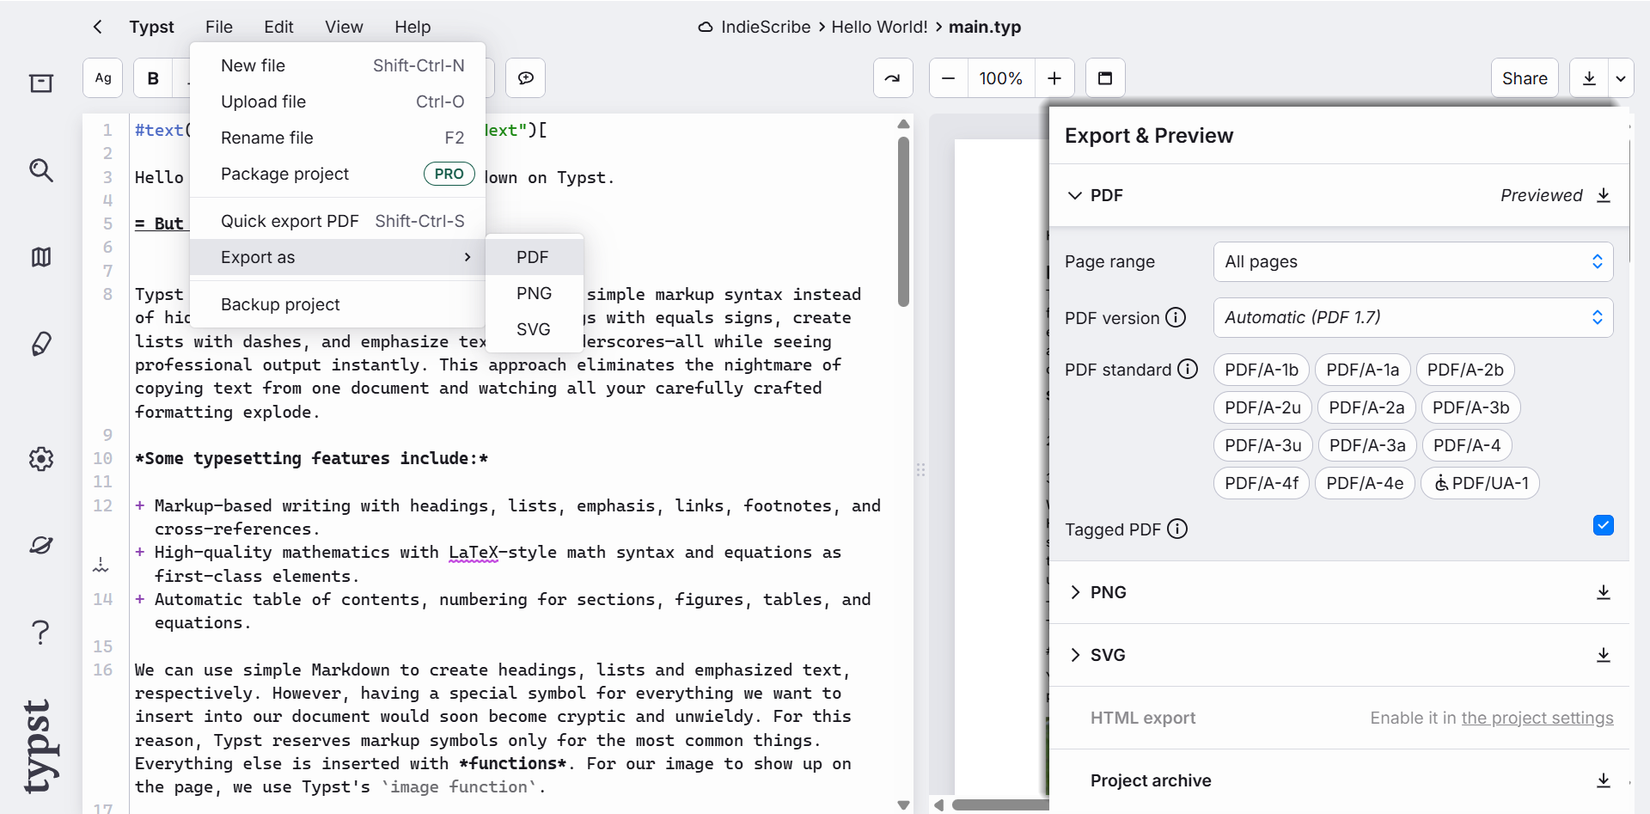Expand the PNG export section
The width and height of the screenshot is (1650, 814).
tap(1075, 592)
